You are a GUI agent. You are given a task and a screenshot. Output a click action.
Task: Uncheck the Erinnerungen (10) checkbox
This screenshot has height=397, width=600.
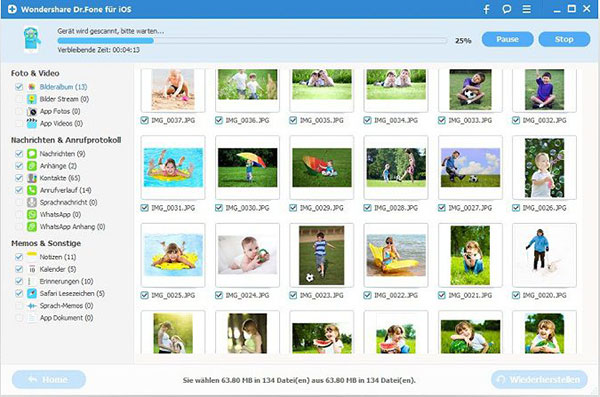[x=19, y=281]
